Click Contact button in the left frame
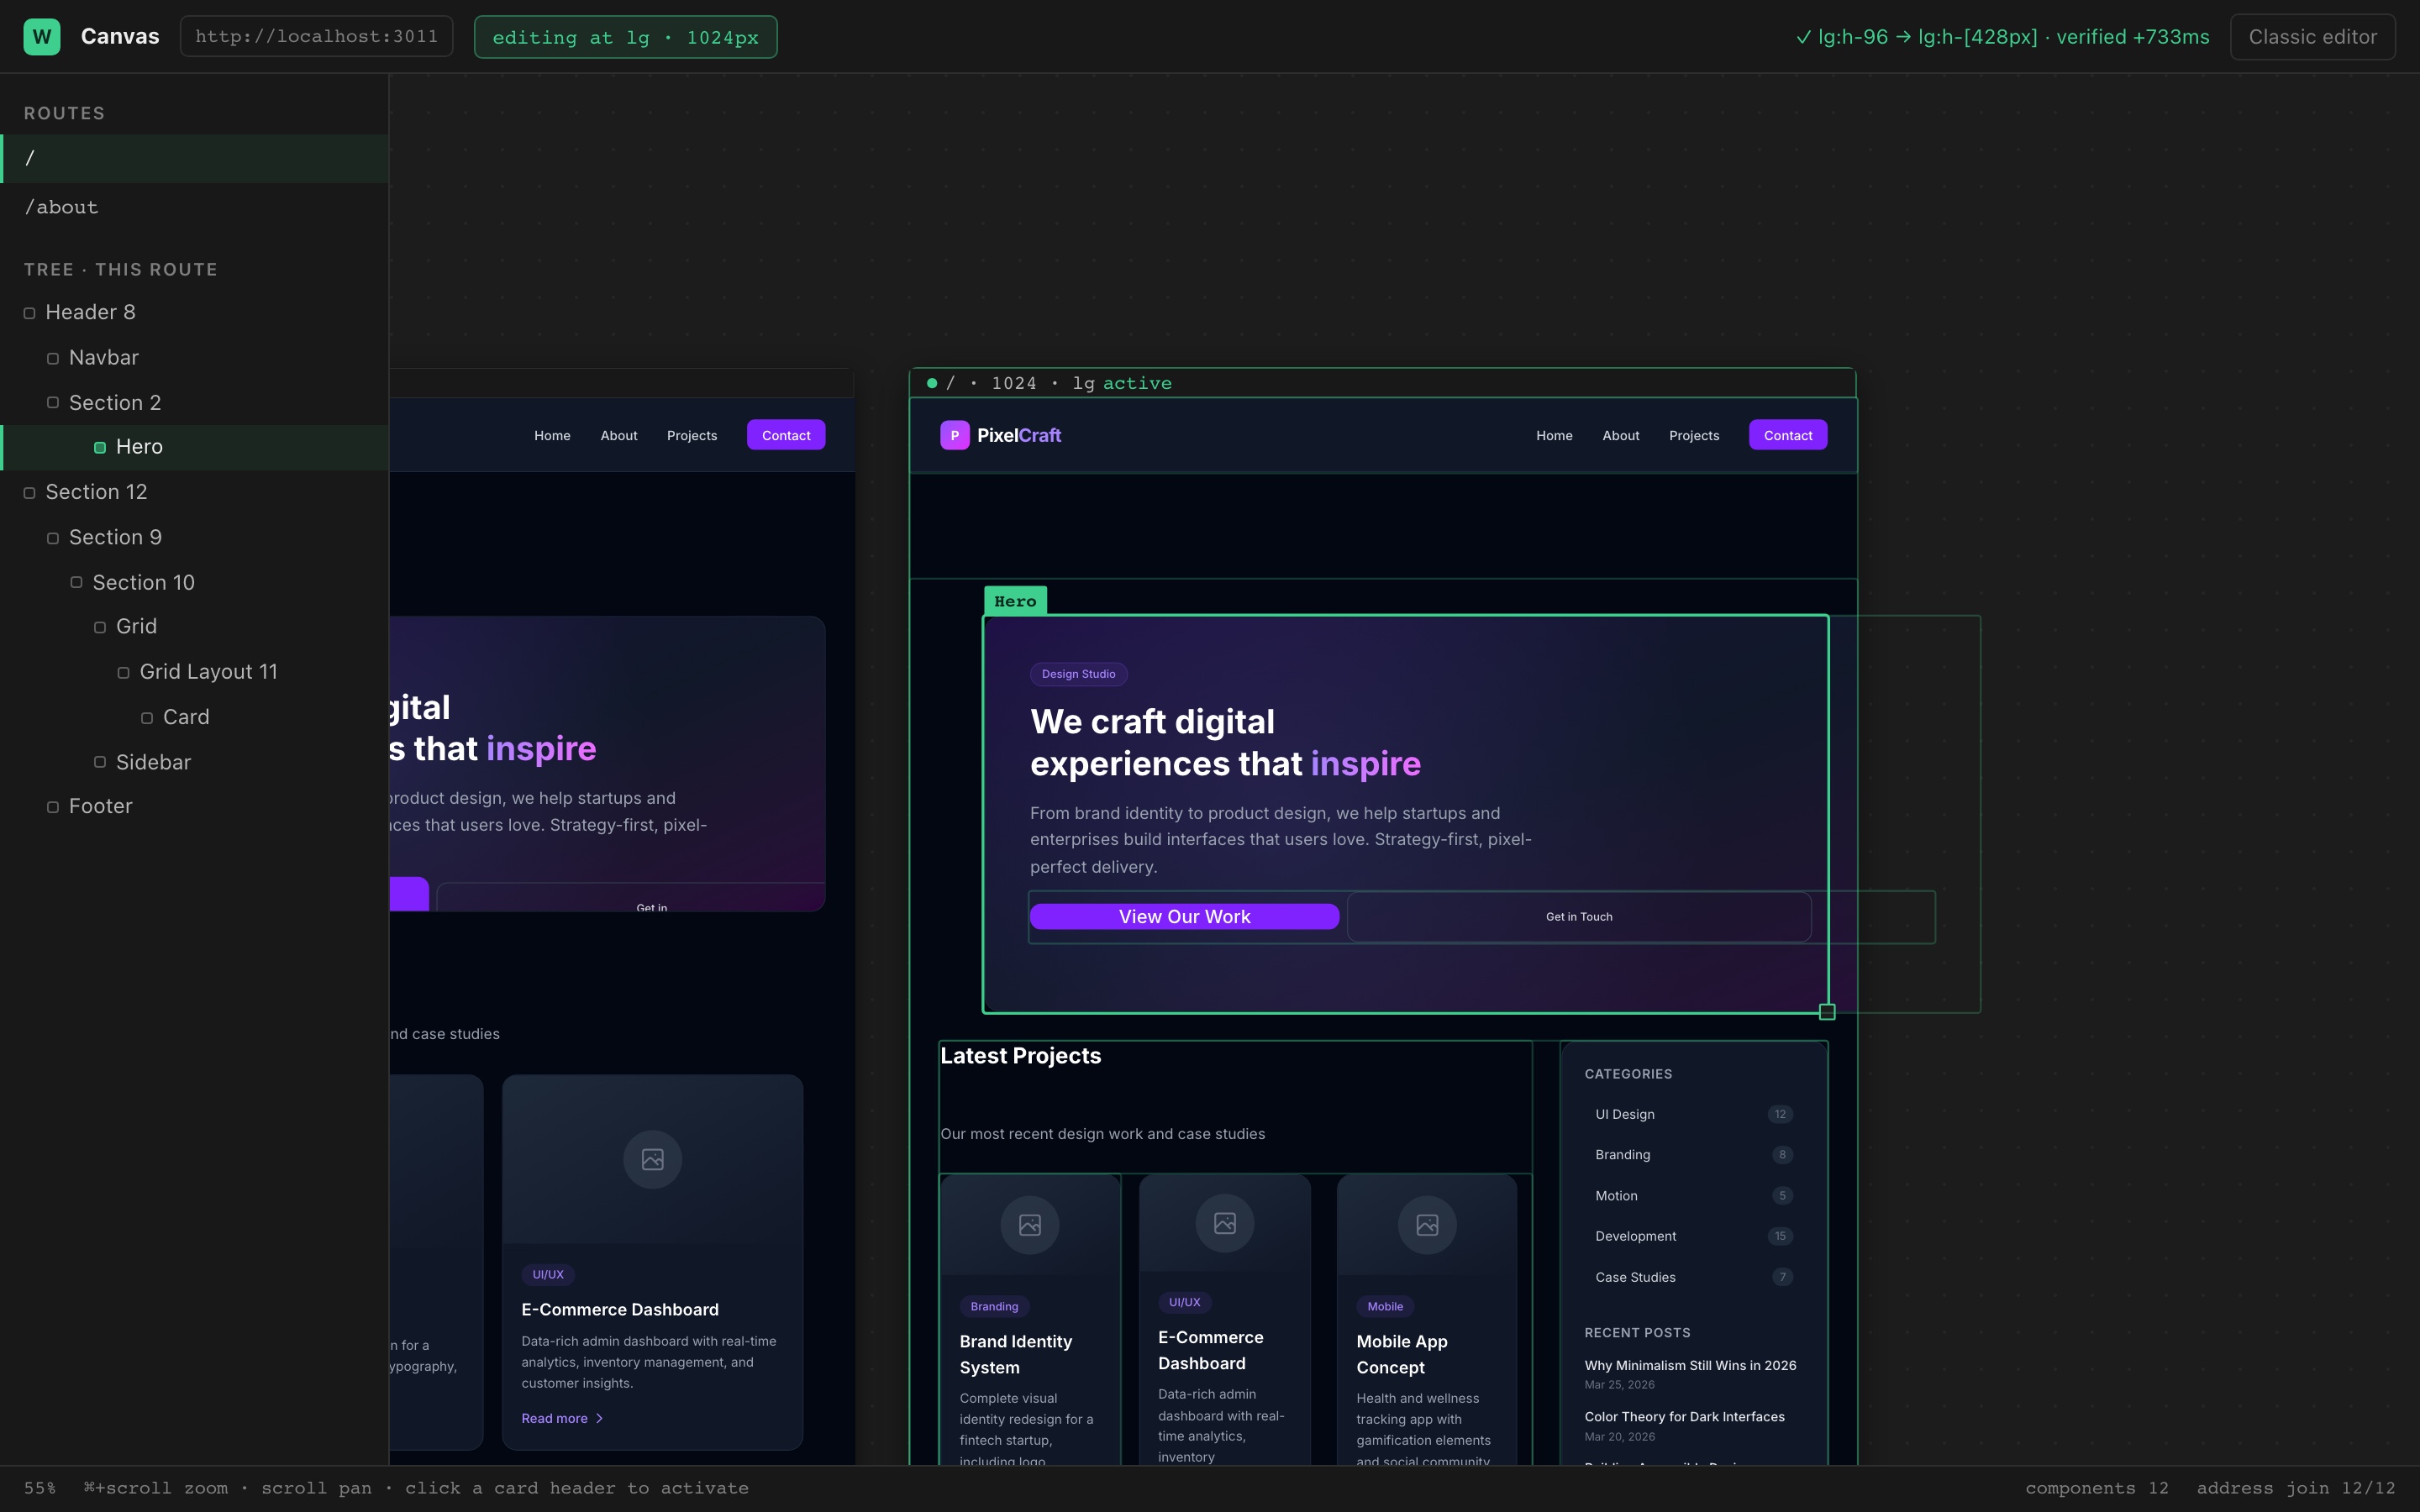 coord(786,435)
